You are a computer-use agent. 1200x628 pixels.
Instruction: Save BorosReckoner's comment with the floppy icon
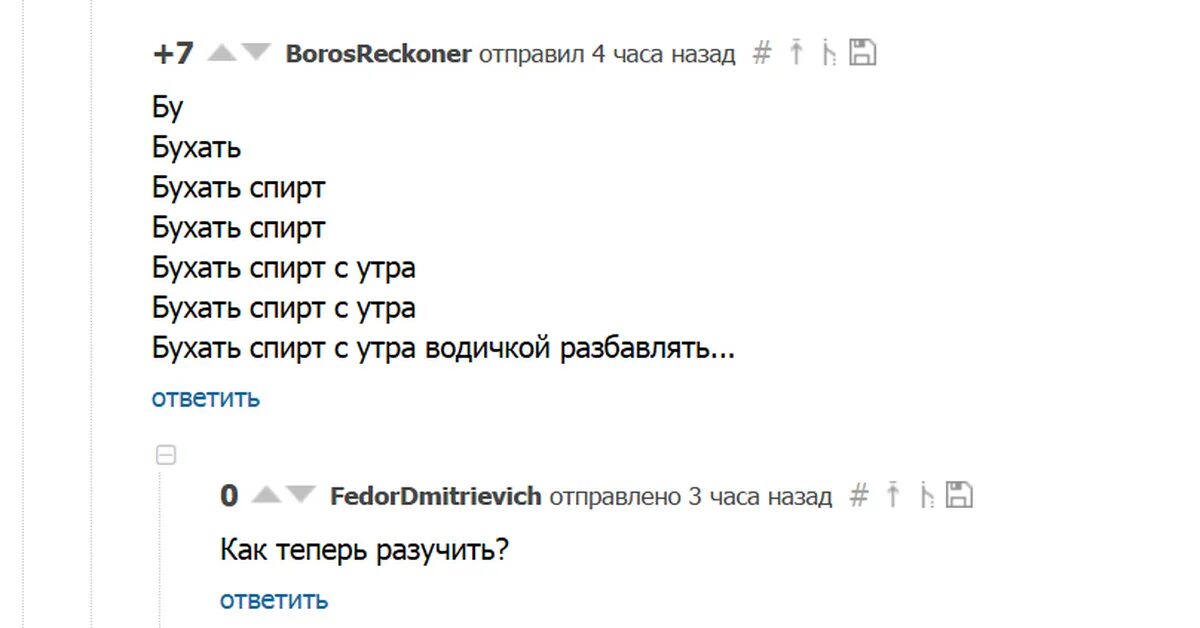pos(862,52)
